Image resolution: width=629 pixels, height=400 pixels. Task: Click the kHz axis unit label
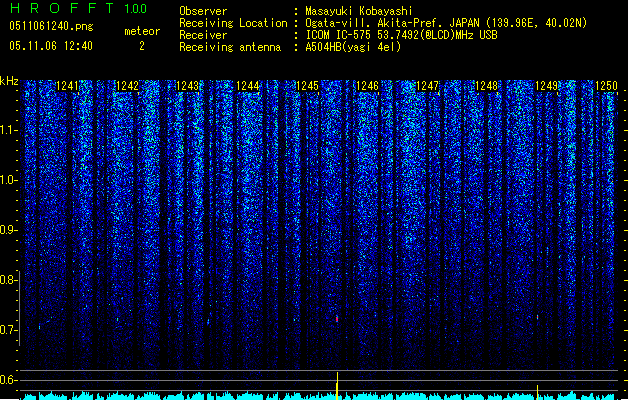9,81
